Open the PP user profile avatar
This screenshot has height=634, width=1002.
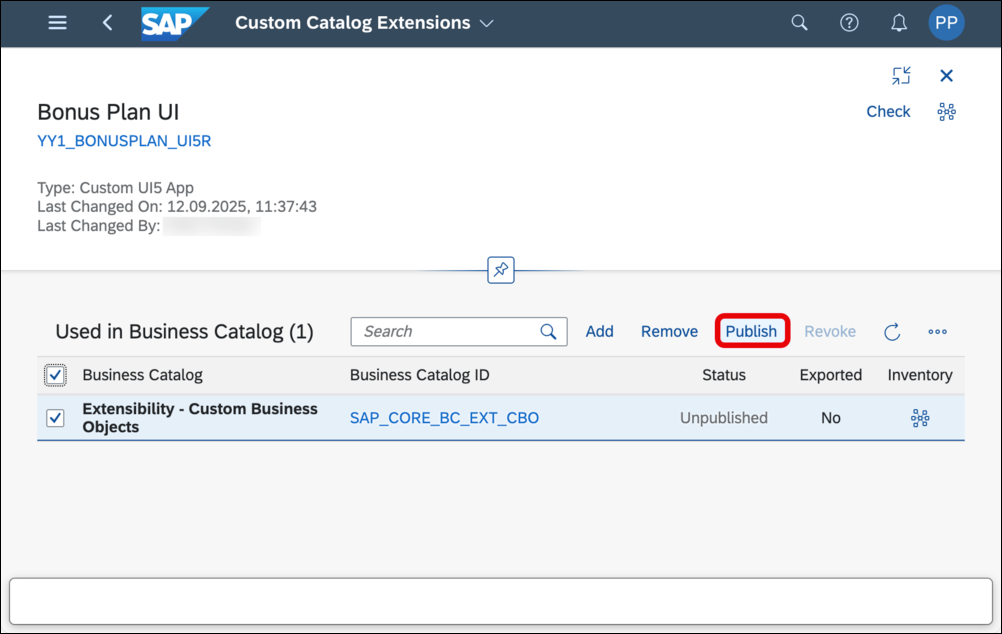coord(946,23)
